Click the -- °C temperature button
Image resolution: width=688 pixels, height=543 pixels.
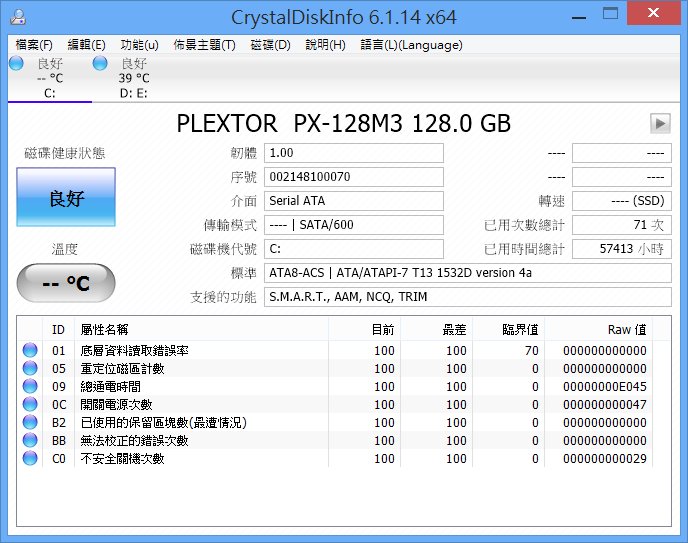[x=66, y=283]
